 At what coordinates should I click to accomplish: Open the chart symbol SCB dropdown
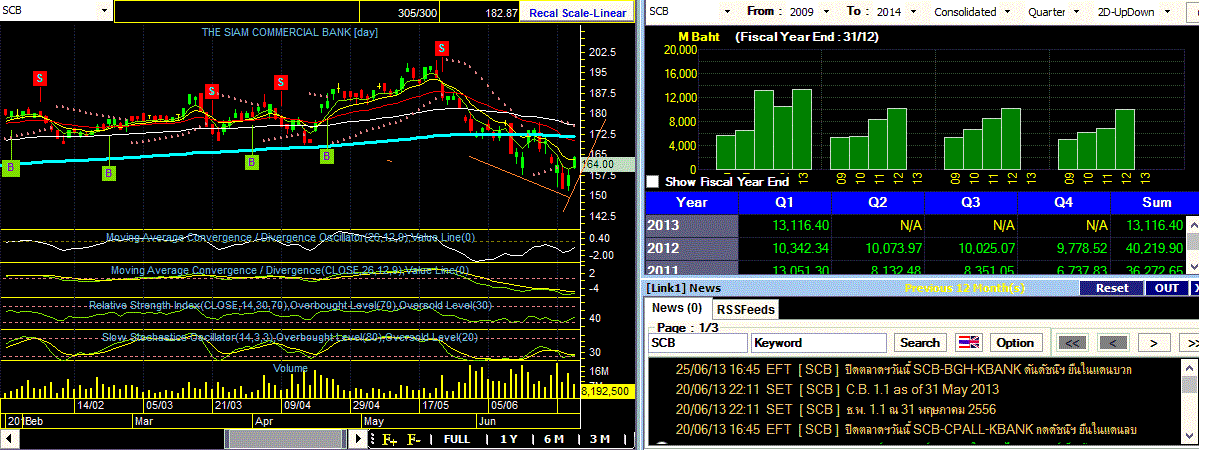click(x=105, y=11)
